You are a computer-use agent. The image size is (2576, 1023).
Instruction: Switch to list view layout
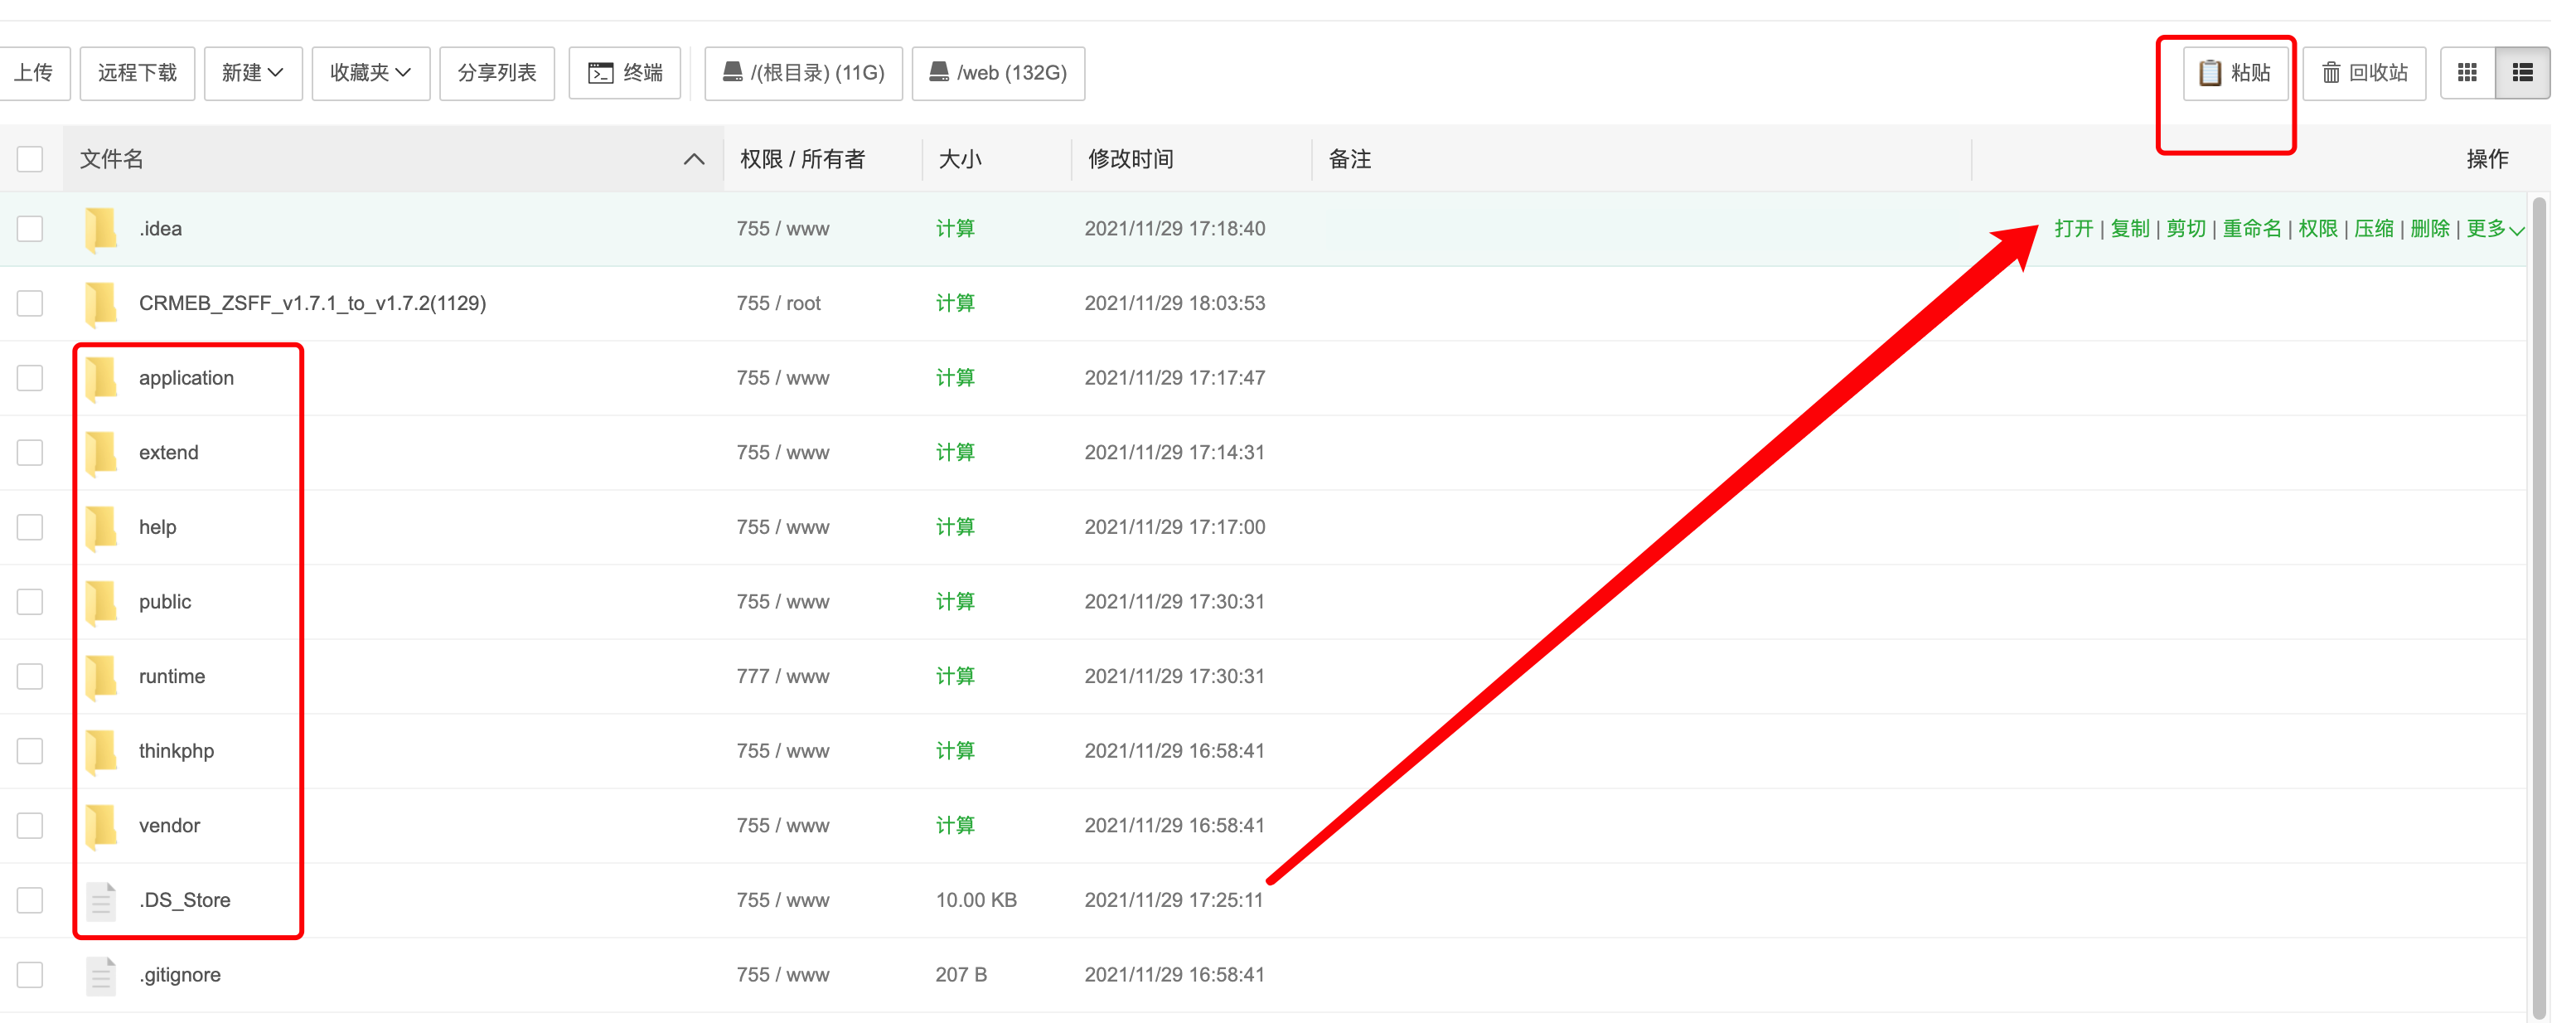click(x=2522, y=73)
